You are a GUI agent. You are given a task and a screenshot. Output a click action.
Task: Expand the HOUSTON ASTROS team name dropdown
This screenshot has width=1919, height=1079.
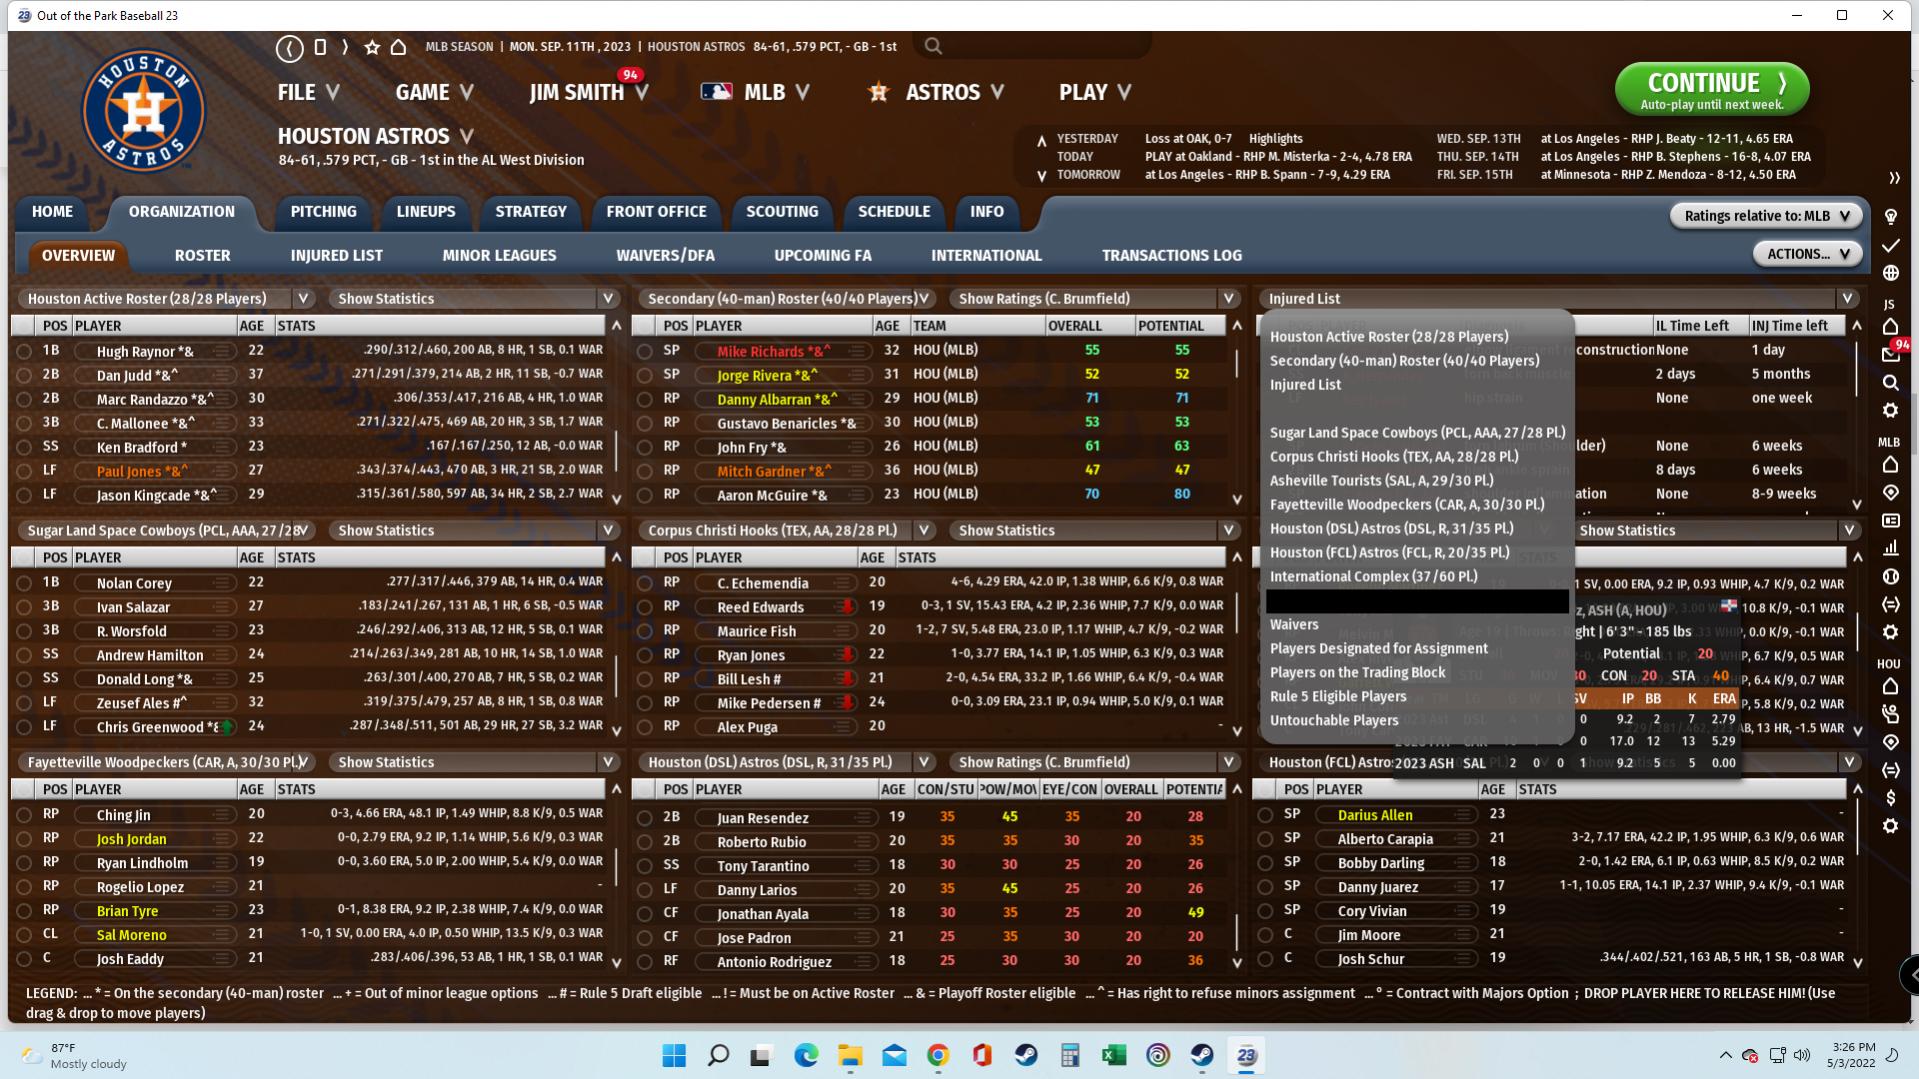pyautogui.click(x=467, y=136)
